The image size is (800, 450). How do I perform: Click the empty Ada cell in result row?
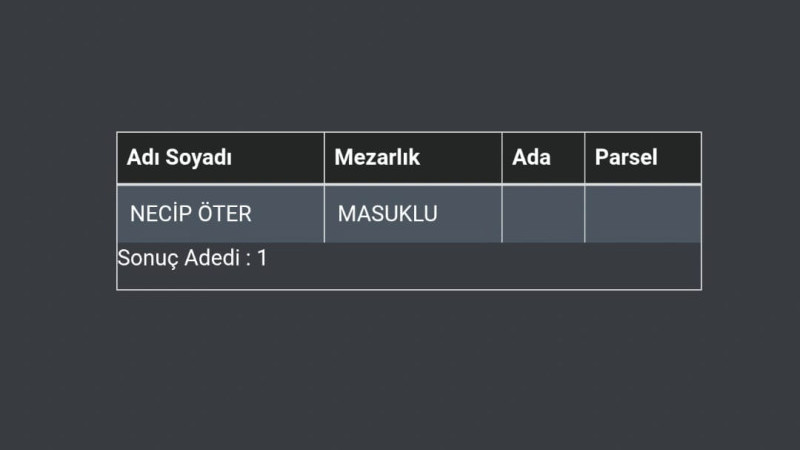pos(543,214)
